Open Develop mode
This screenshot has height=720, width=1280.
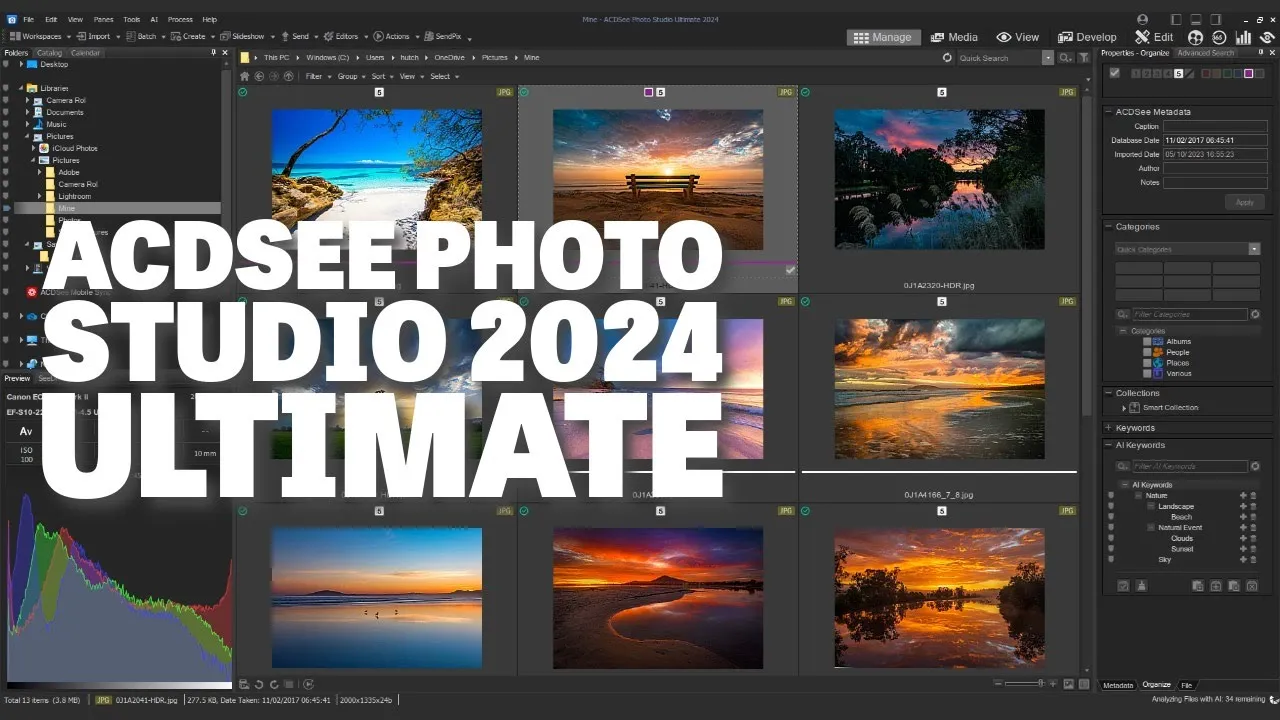pos(1087,37)
